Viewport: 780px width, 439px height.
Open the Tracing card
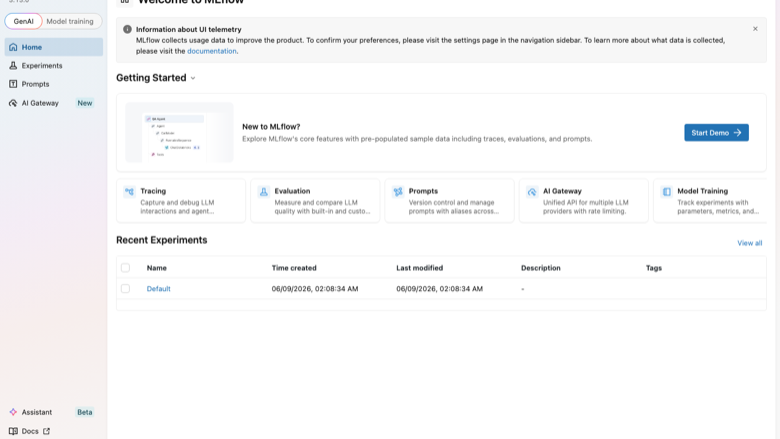[x=181, y=201]
